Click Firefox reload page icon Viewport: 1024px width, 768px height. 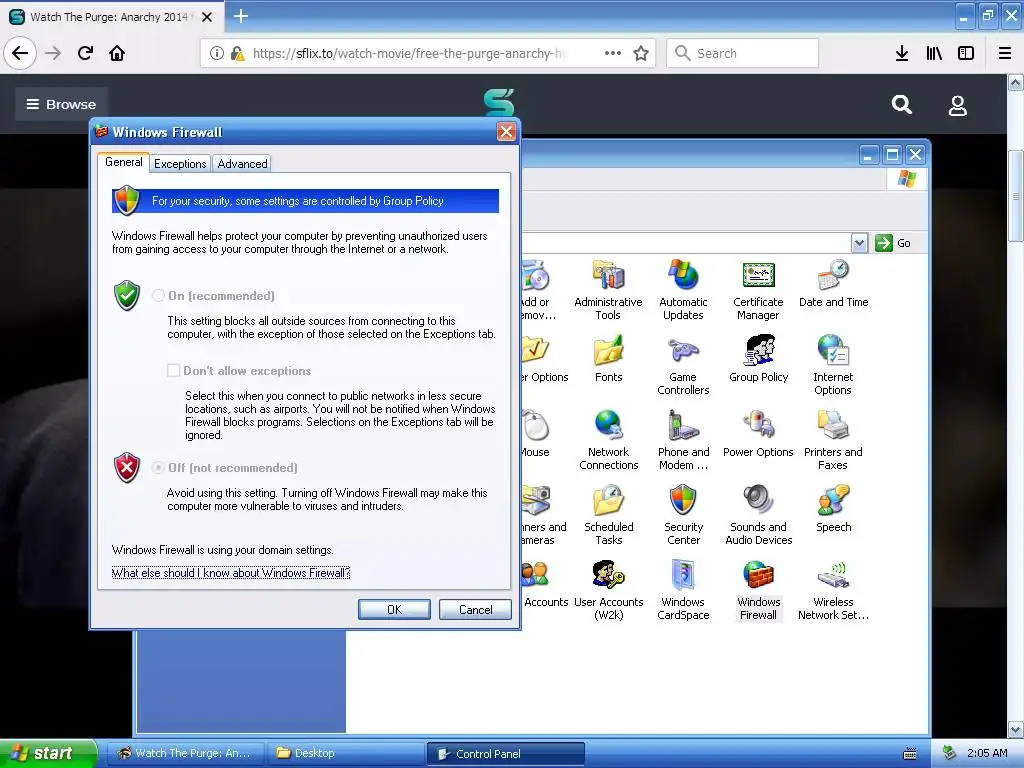(x=85, y=53)
